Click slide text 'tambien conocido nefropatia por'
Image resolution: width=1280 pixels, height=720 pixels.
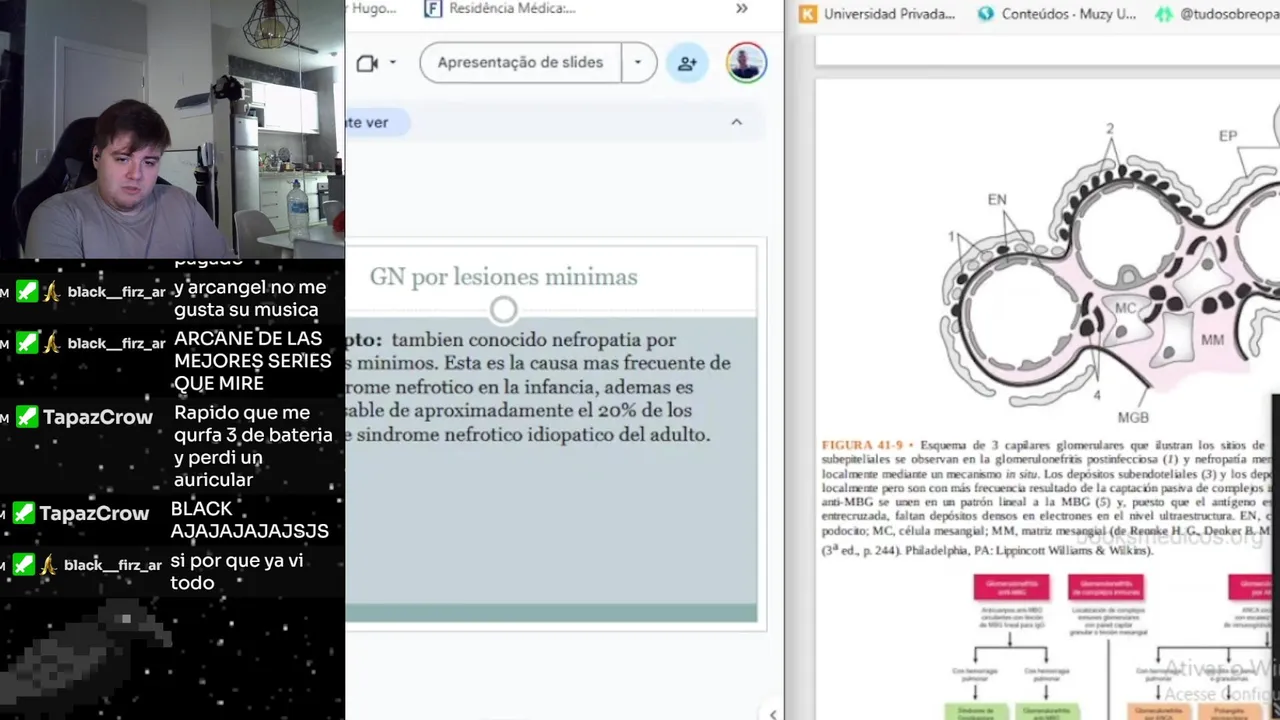click(534, 340)
